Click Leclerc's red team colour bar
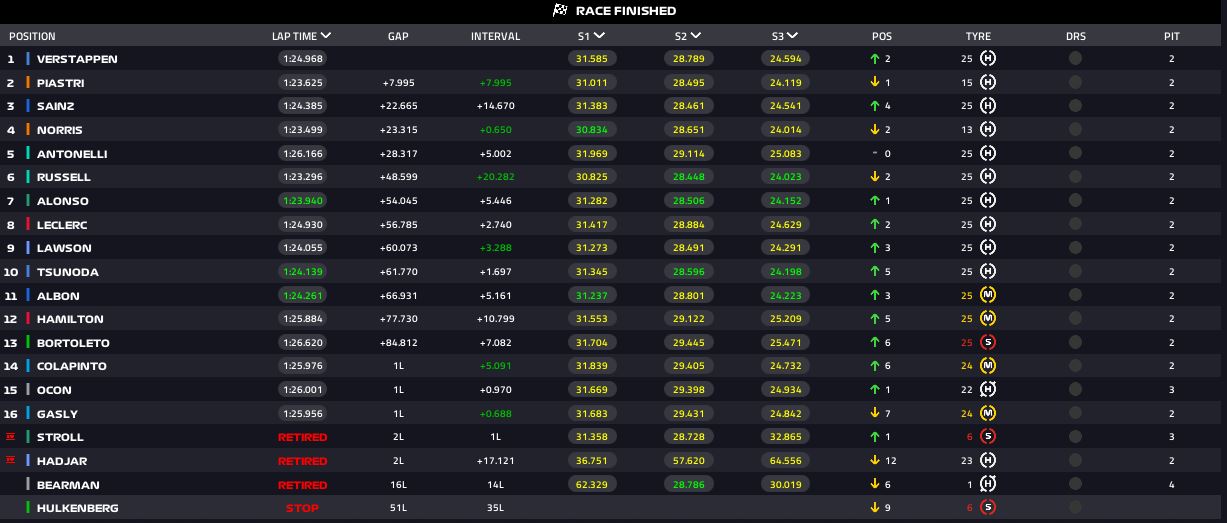This screenshot has width=1227, height=523. coord(28,225)
